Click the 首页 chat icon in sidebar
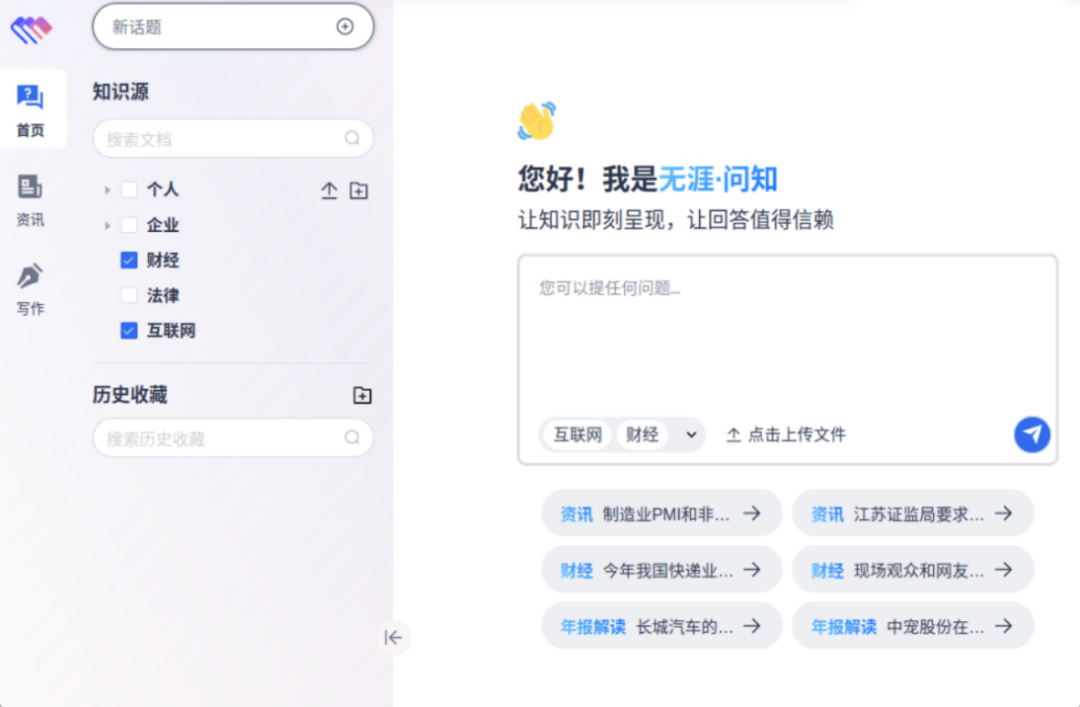 (30, 97)
